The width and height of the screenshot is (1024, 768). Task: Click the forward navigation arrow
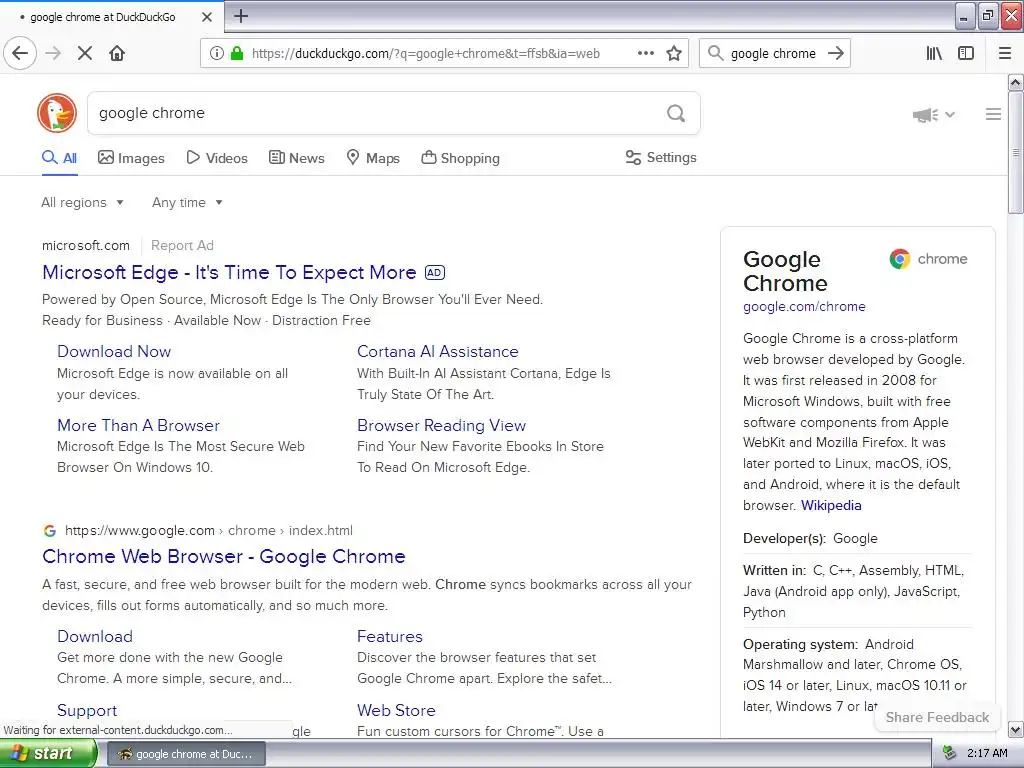pyautogui.click(x=54, y=53)
